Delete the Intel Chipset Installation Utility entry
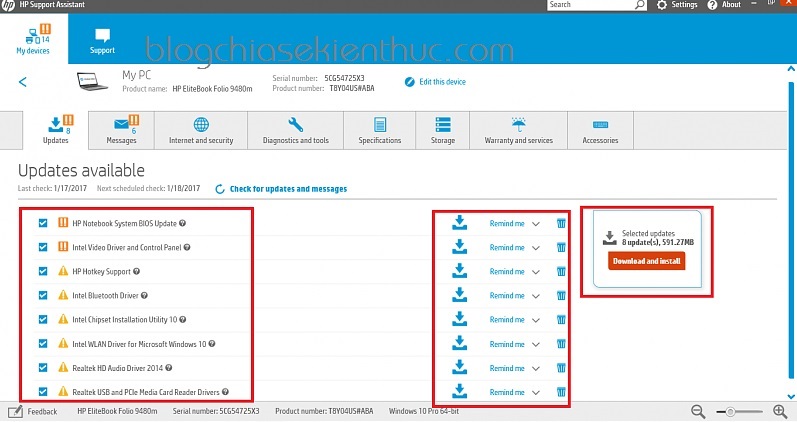The width and height of the screenshot is (797, 422). [x=561, y=320]
